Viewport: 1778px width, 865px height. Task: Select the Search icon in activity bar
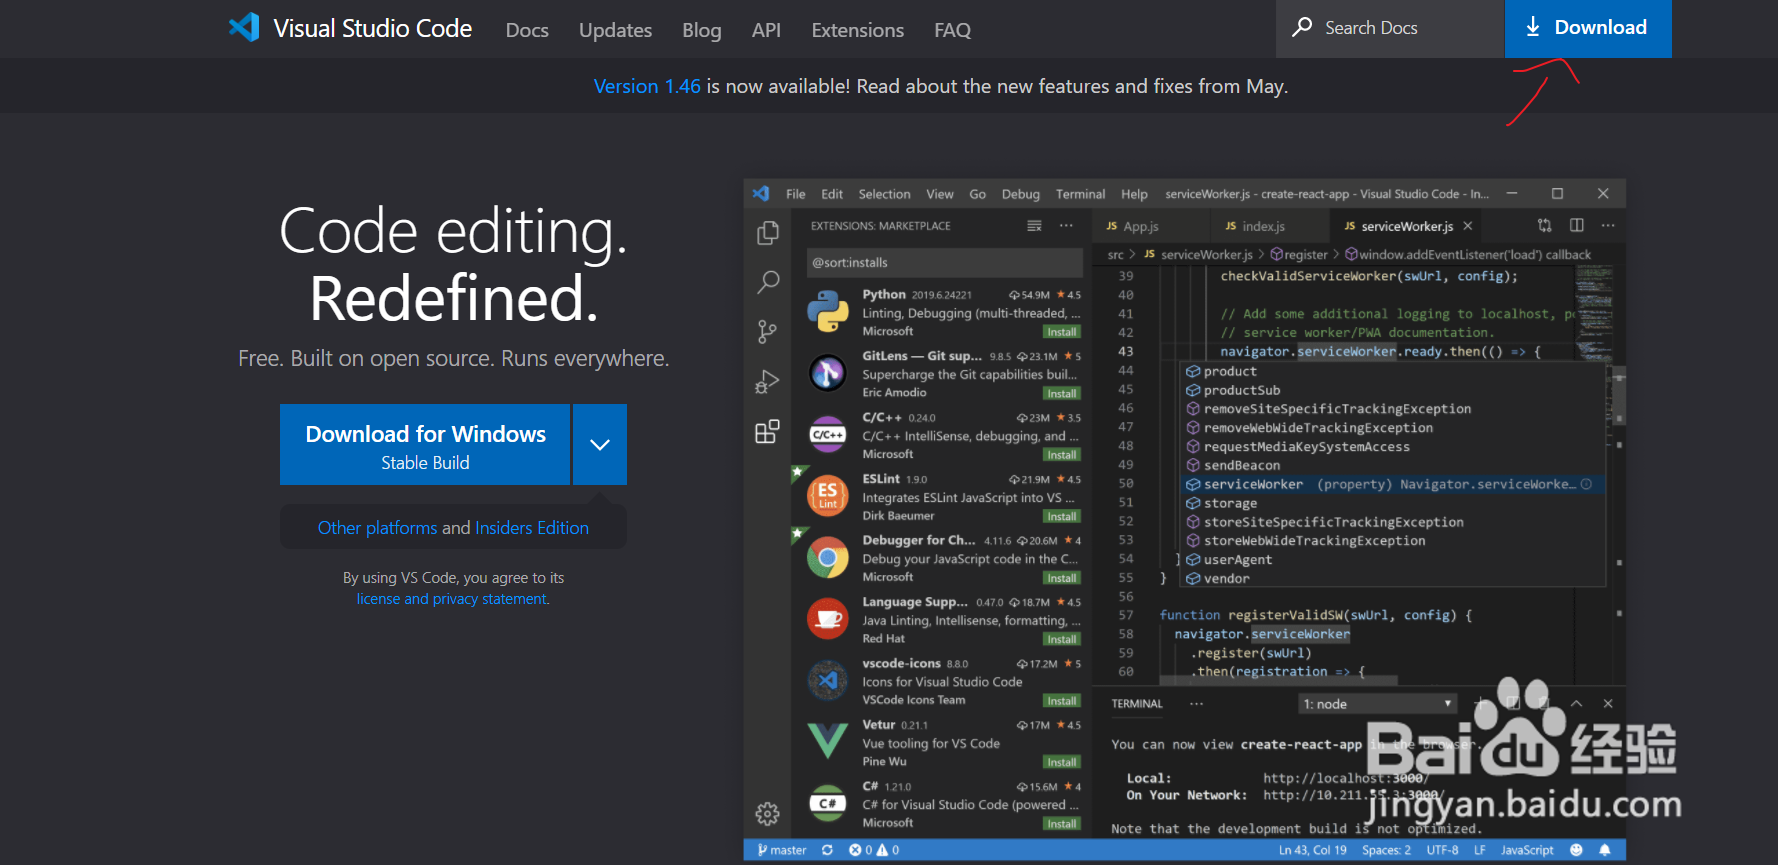click(x=768, y=282)
